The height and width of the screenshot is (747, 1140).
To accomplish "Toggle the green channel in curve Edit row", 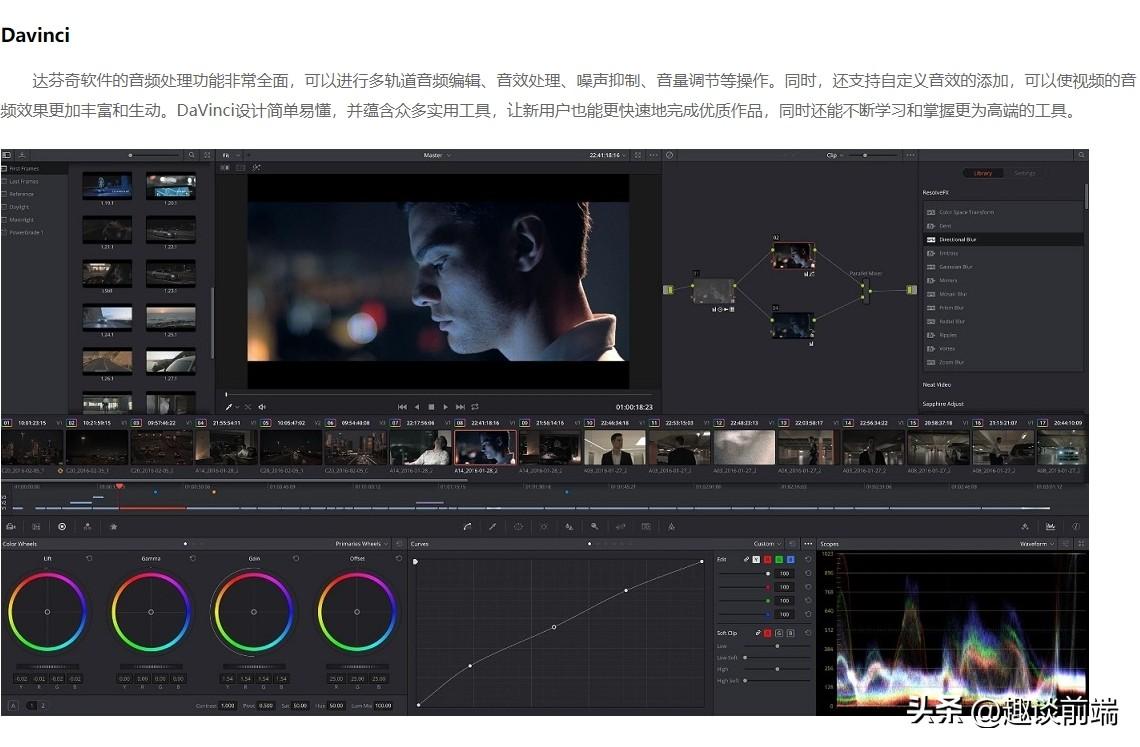I will point(779,559).
